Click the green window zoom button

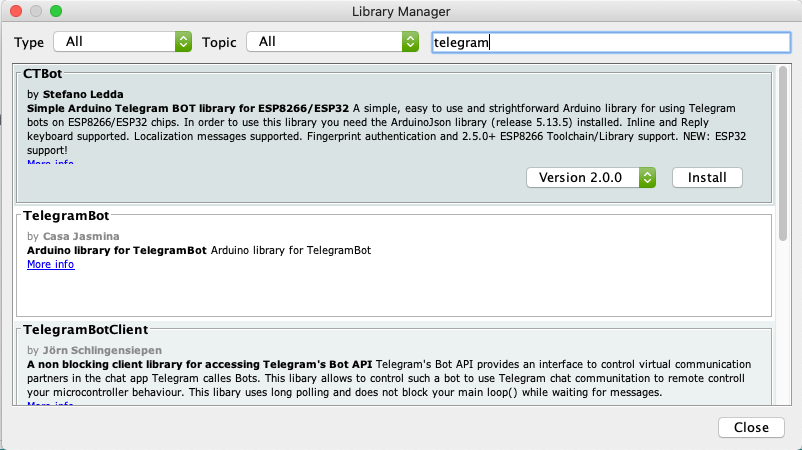(x=56, y=11)
